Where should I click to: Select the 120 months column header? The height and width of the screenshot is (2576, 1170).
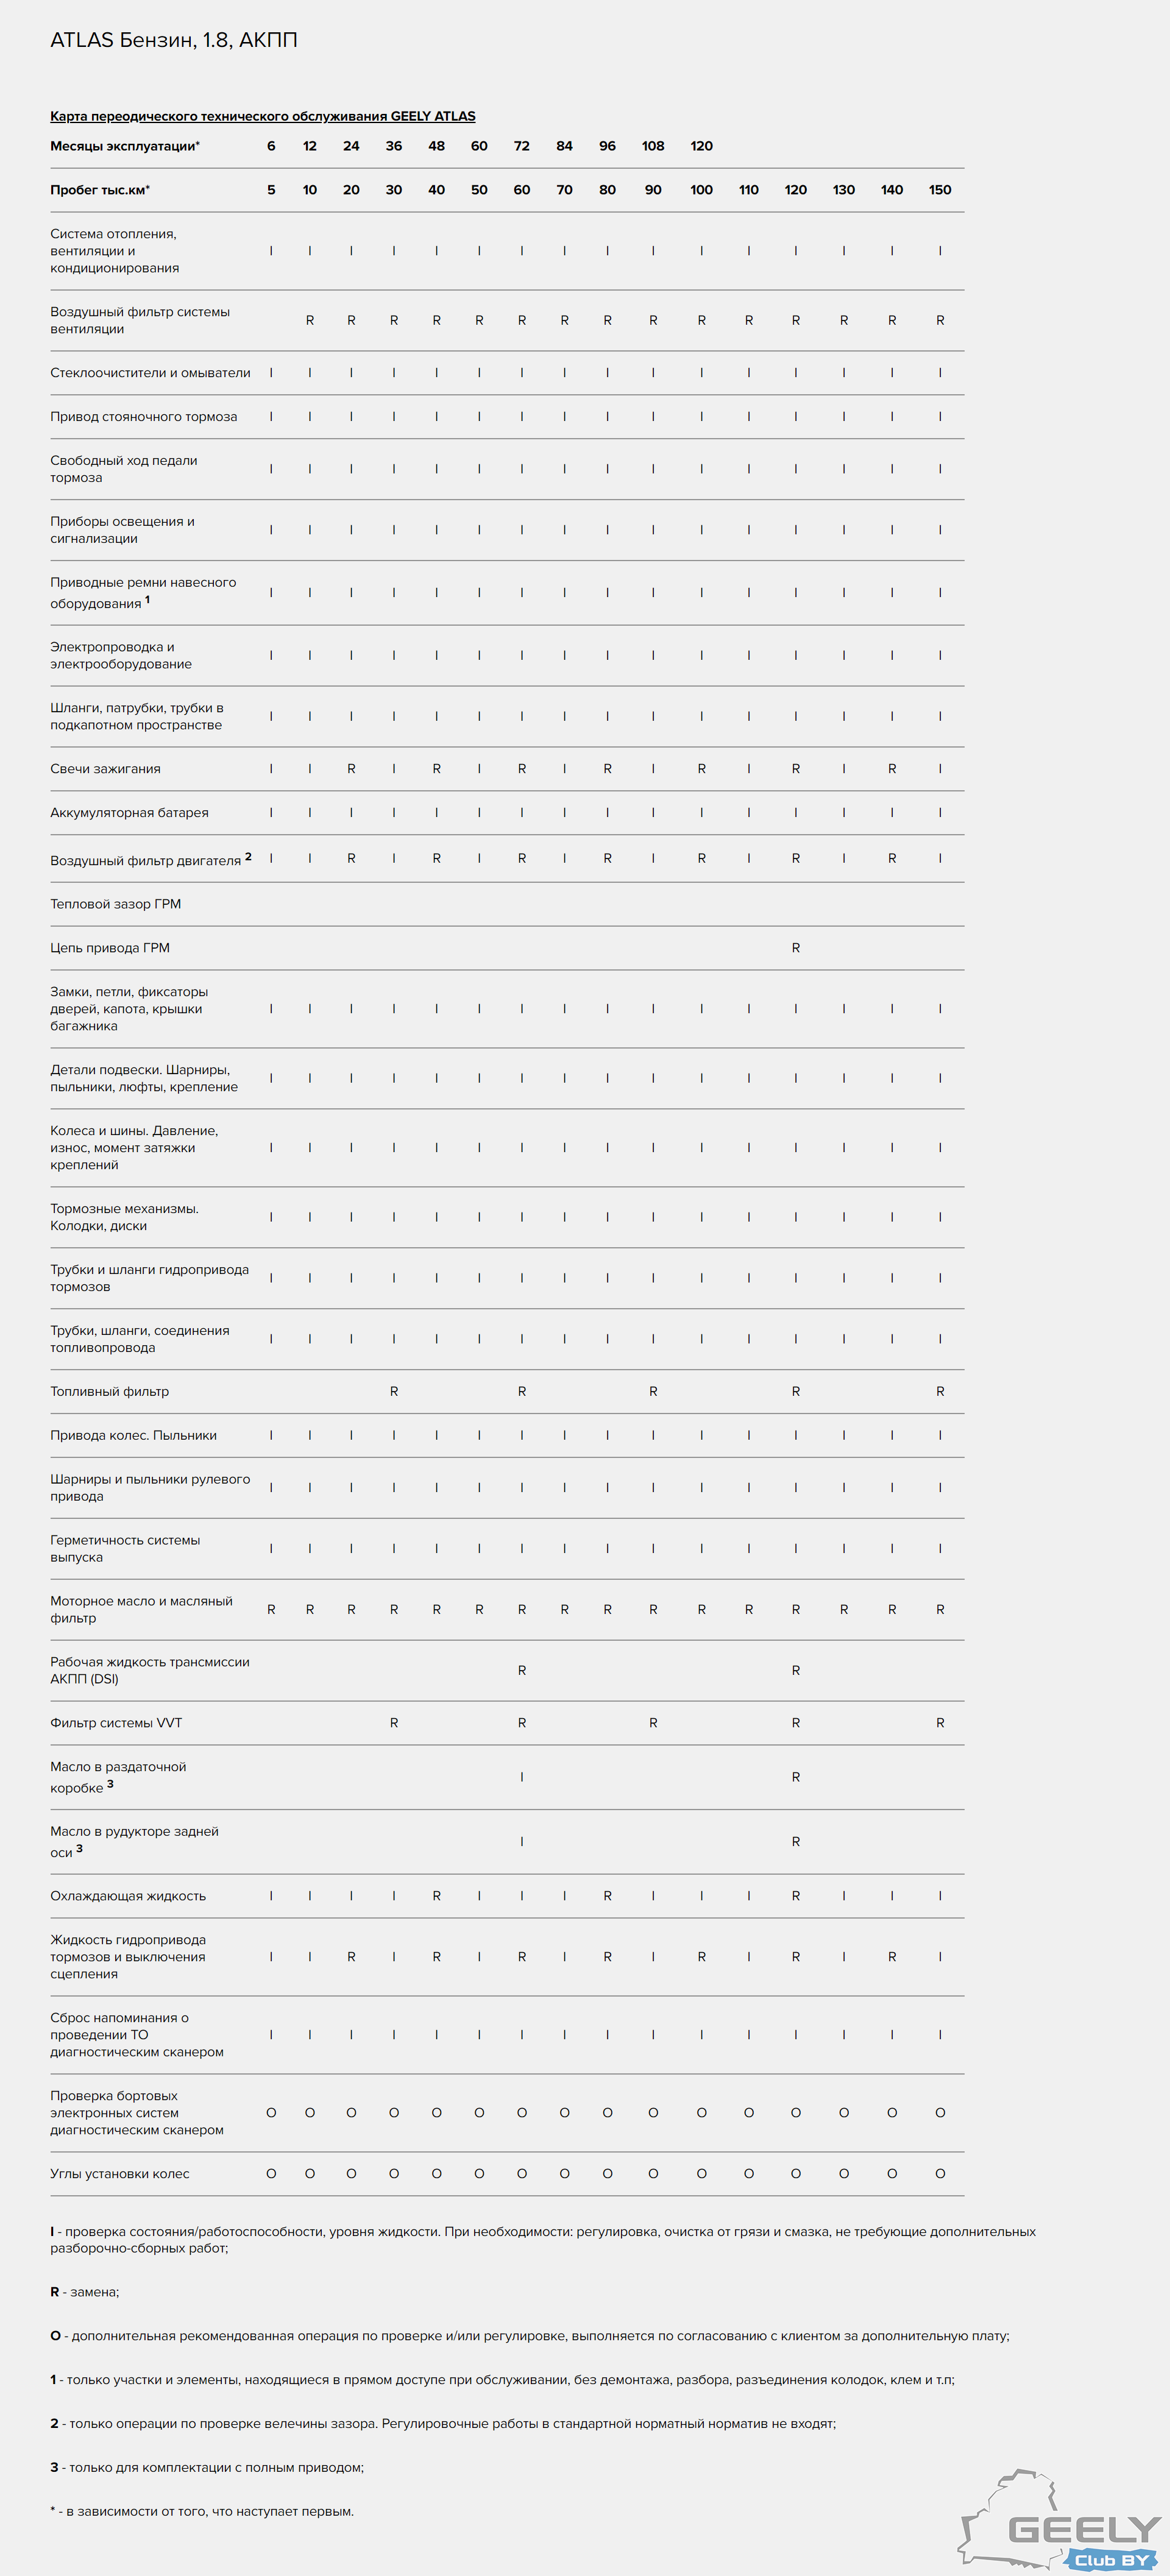701,146
